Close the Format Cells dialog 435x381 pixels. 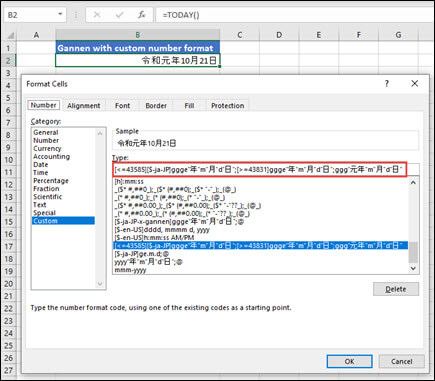414,83
